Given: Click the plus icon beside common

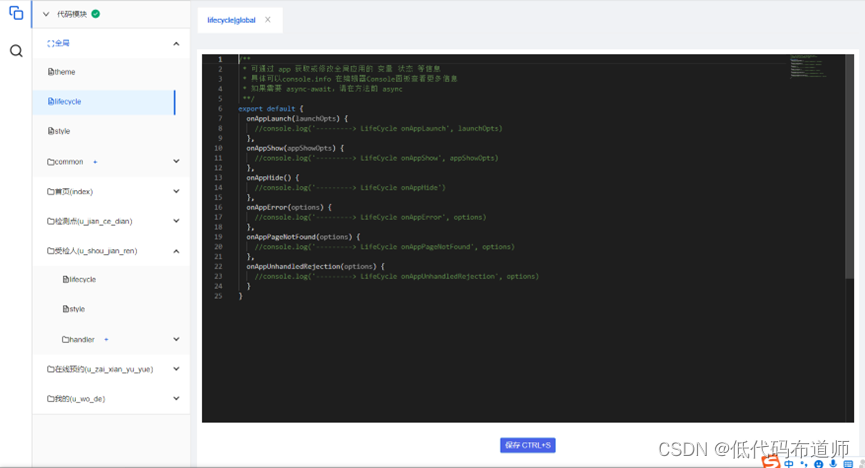Looking at the screenshot, I should point(95,162).
